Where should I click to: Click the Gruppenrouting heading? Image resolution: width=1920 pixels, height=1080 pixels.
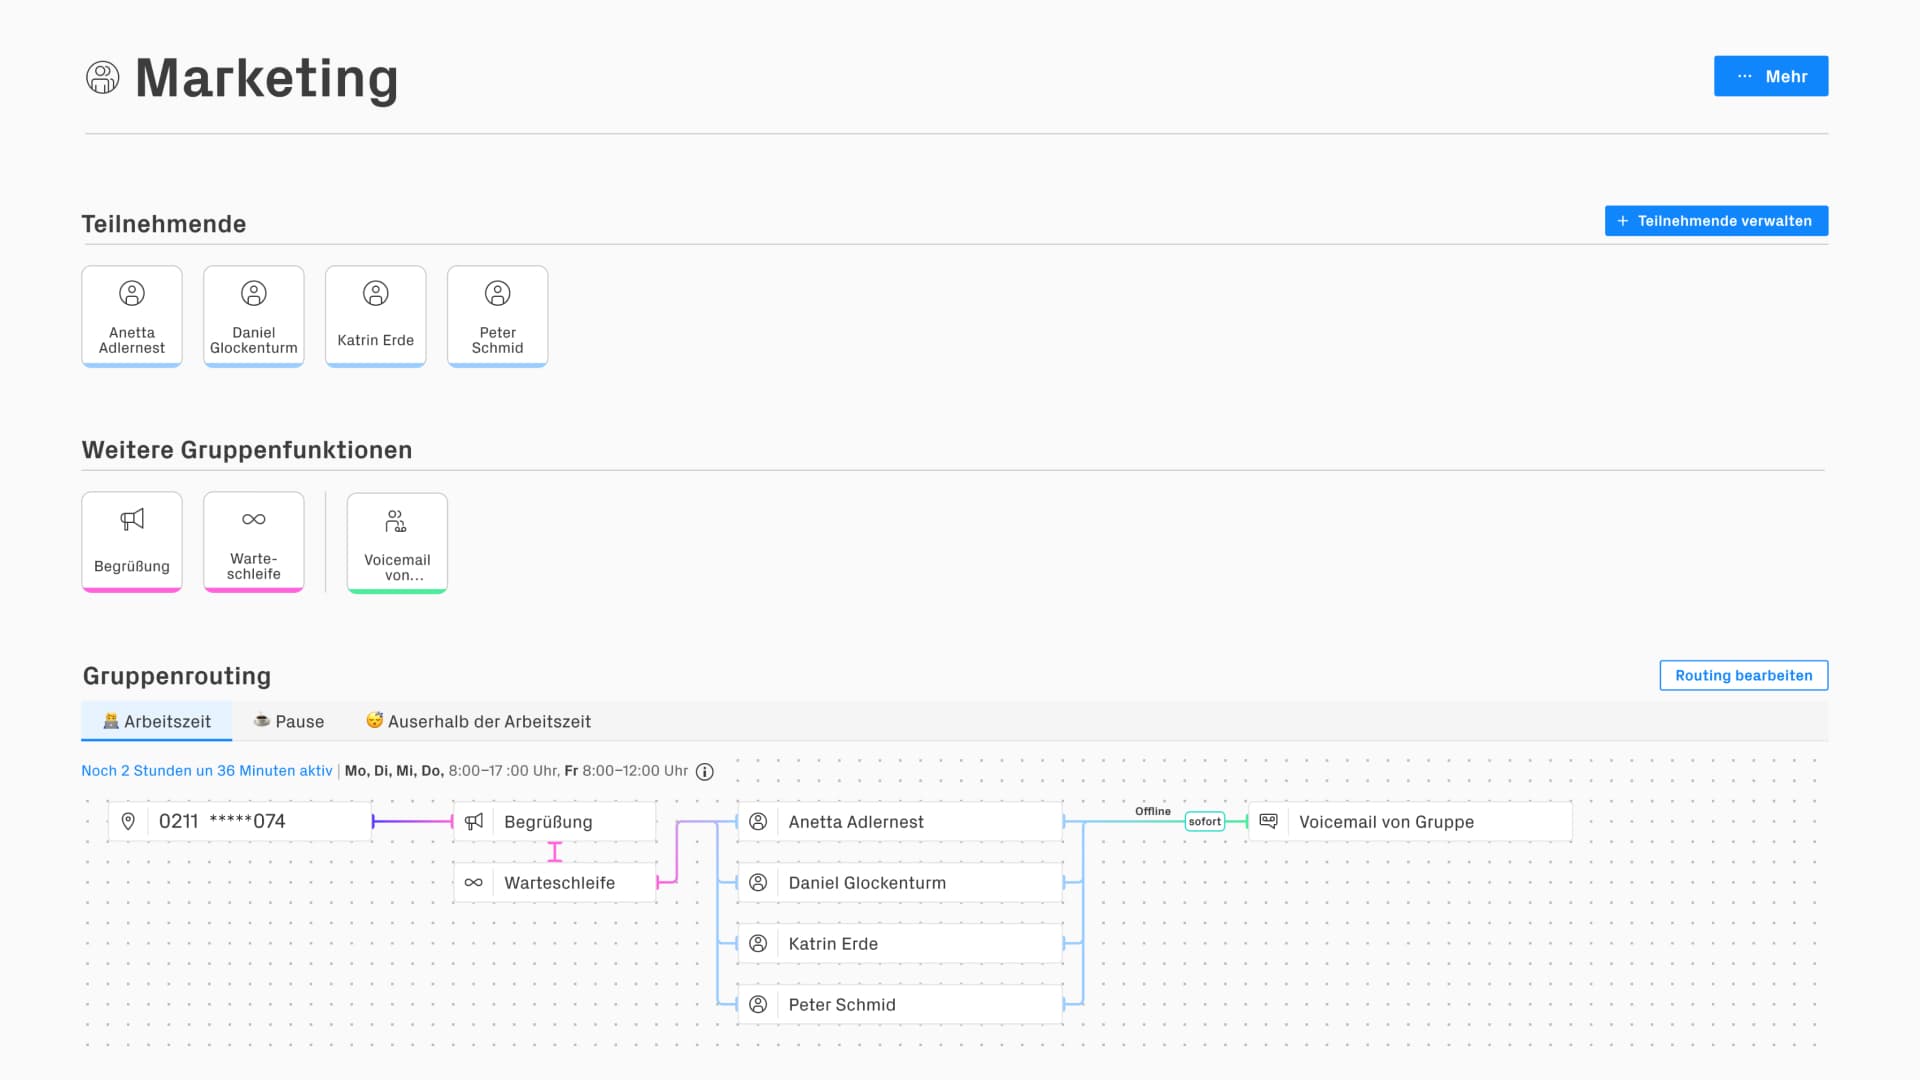tap(177, 676)
